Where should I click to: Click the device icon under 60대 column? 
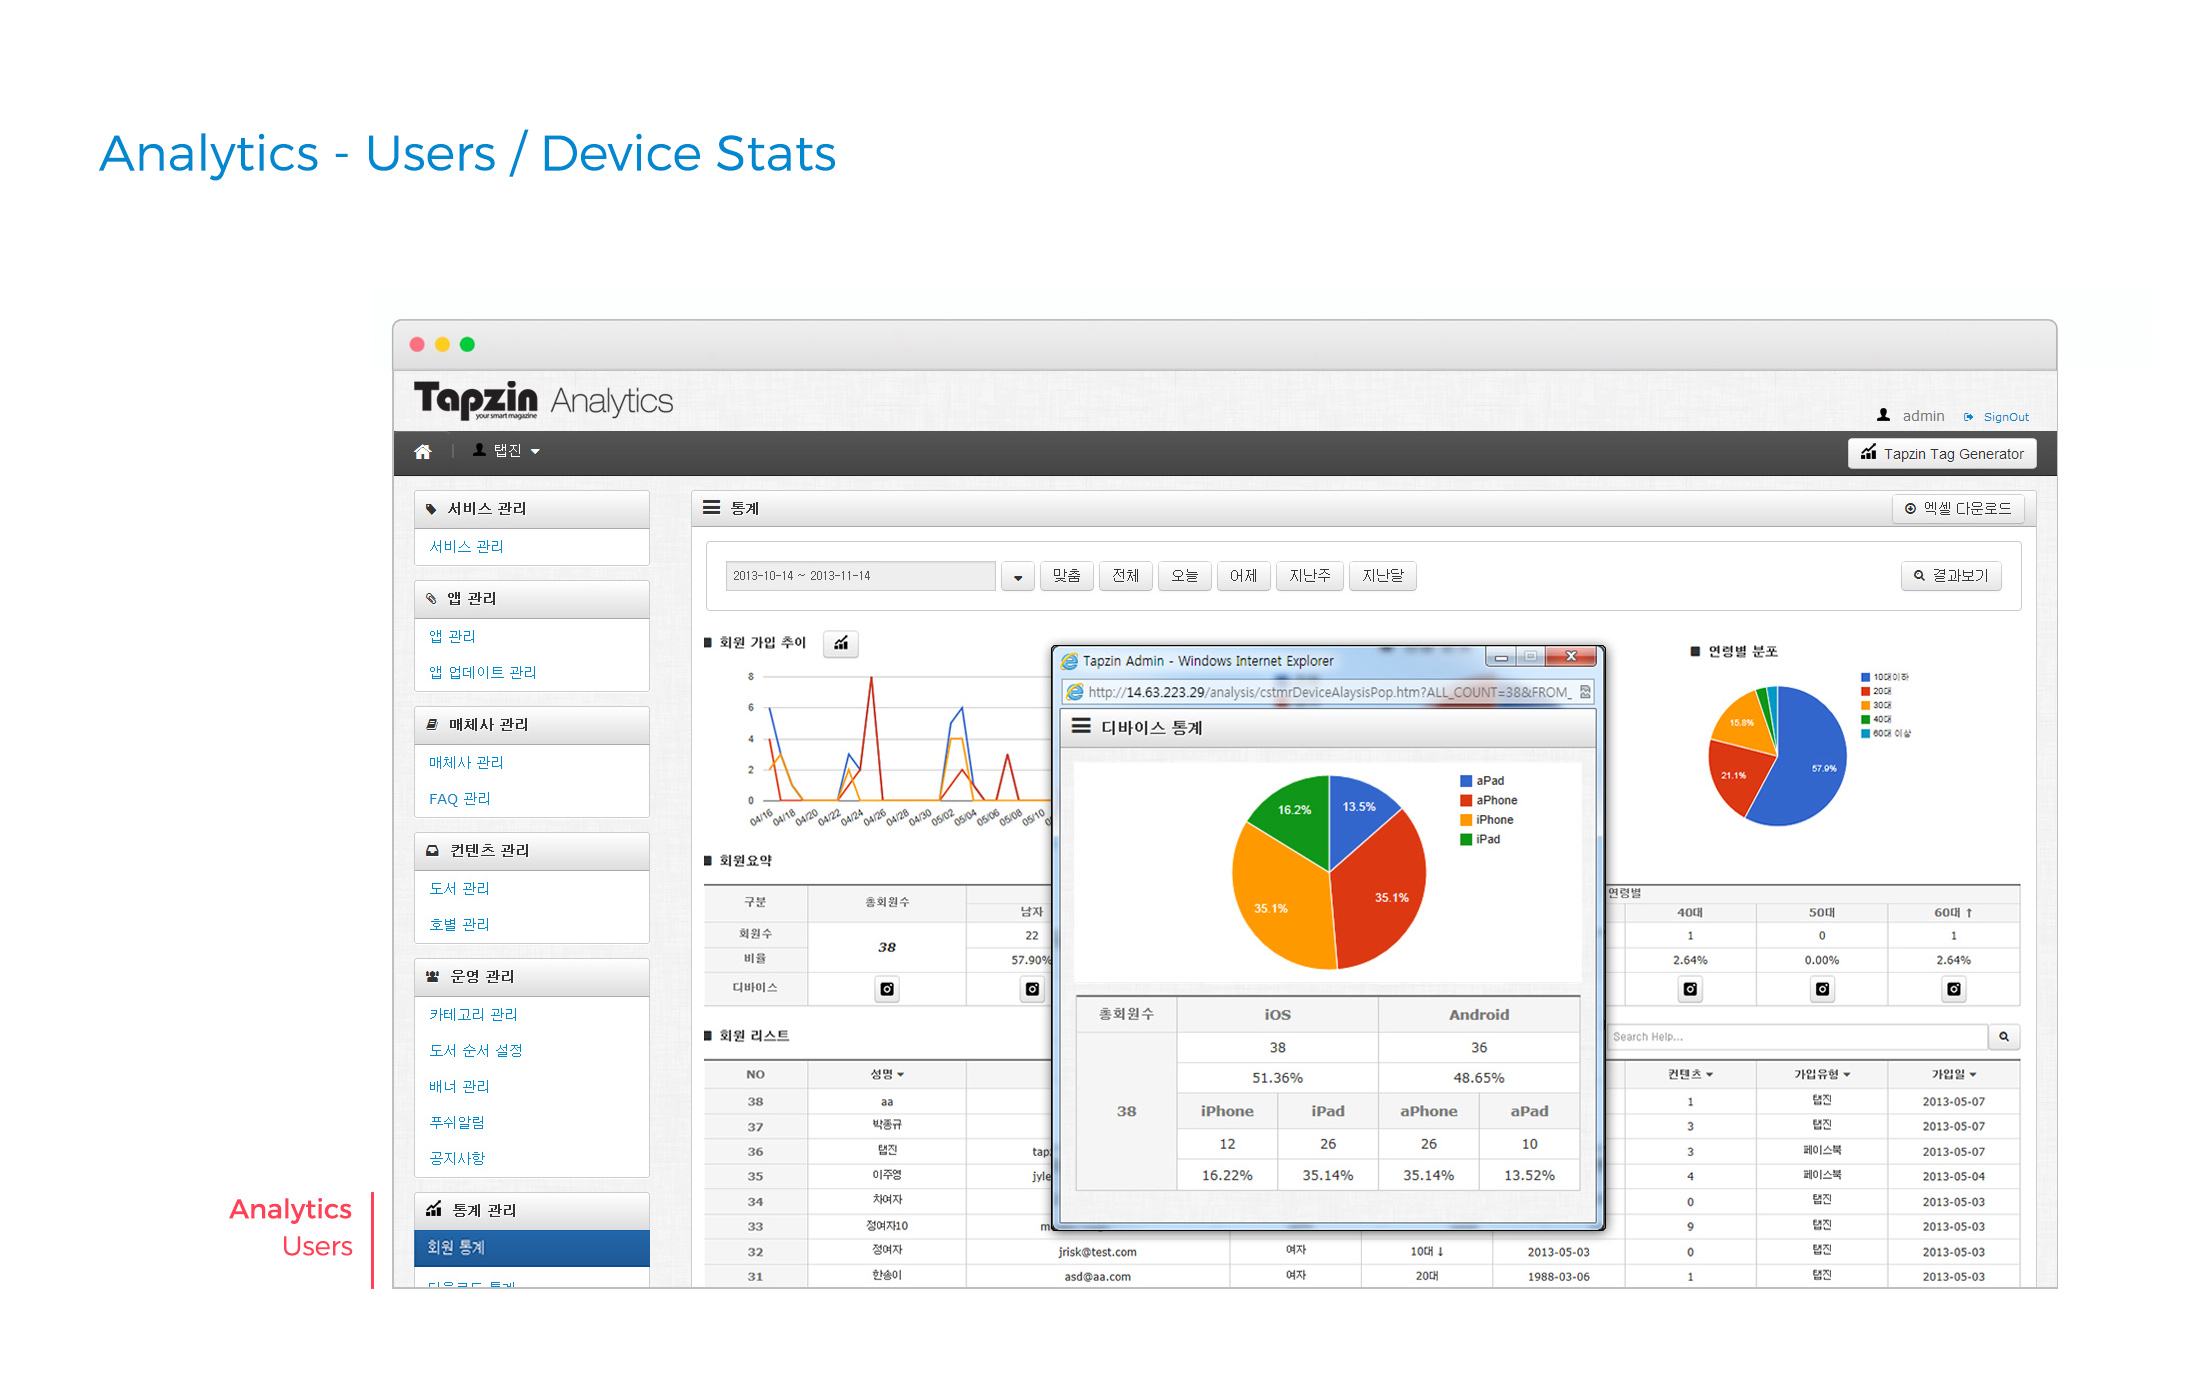1953,989
